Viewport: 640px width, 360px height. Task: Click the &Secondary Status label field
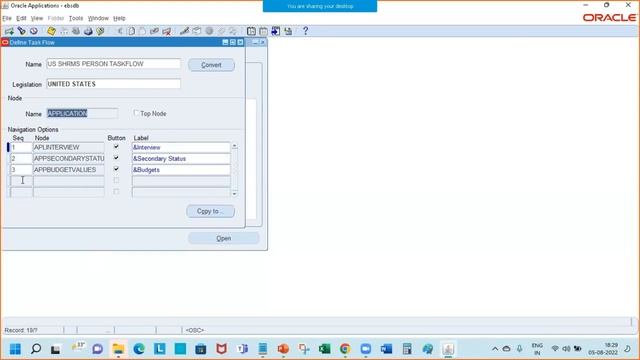tap(181, 158)
